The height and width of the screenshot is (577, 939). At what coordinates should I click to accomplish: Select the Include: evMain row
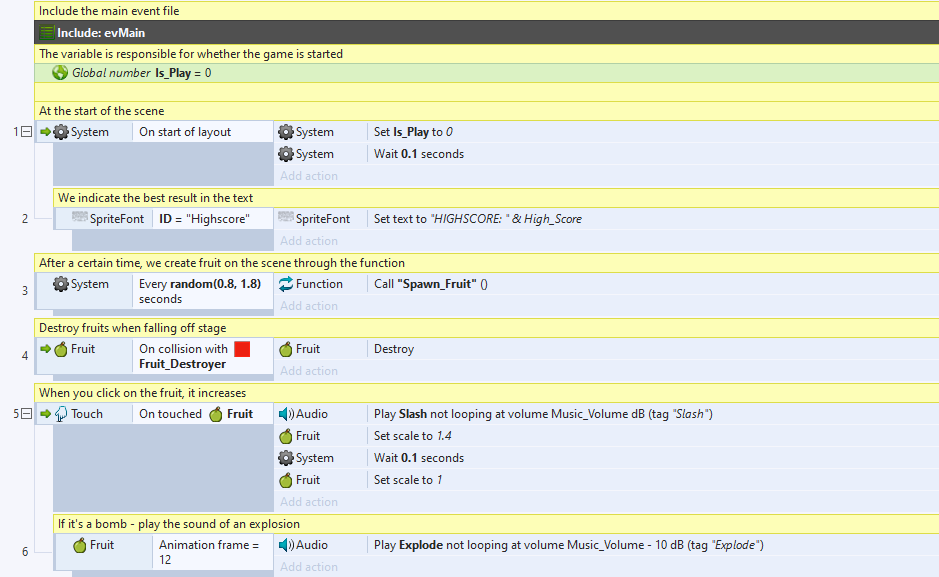[x=486, y=32]
